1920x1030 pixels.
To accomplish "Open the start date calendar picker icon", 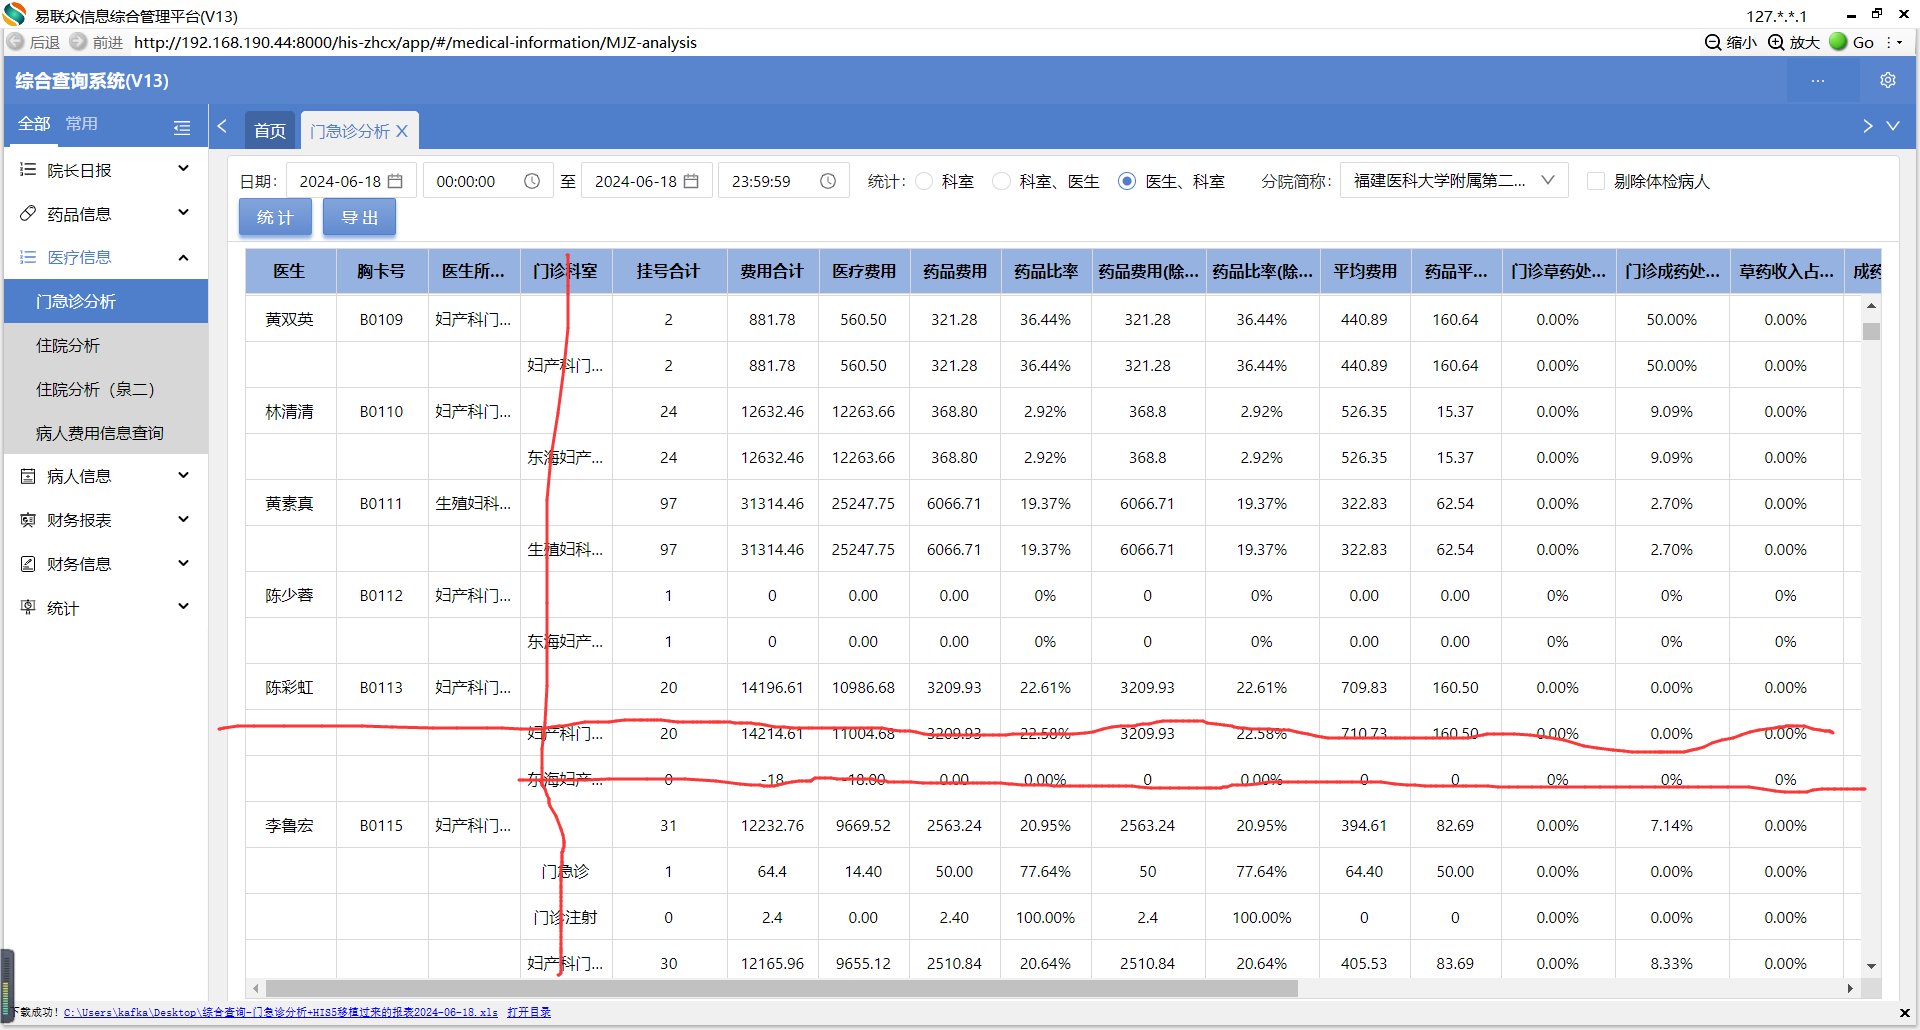I will pyautogui.click(x=395, y=181).
